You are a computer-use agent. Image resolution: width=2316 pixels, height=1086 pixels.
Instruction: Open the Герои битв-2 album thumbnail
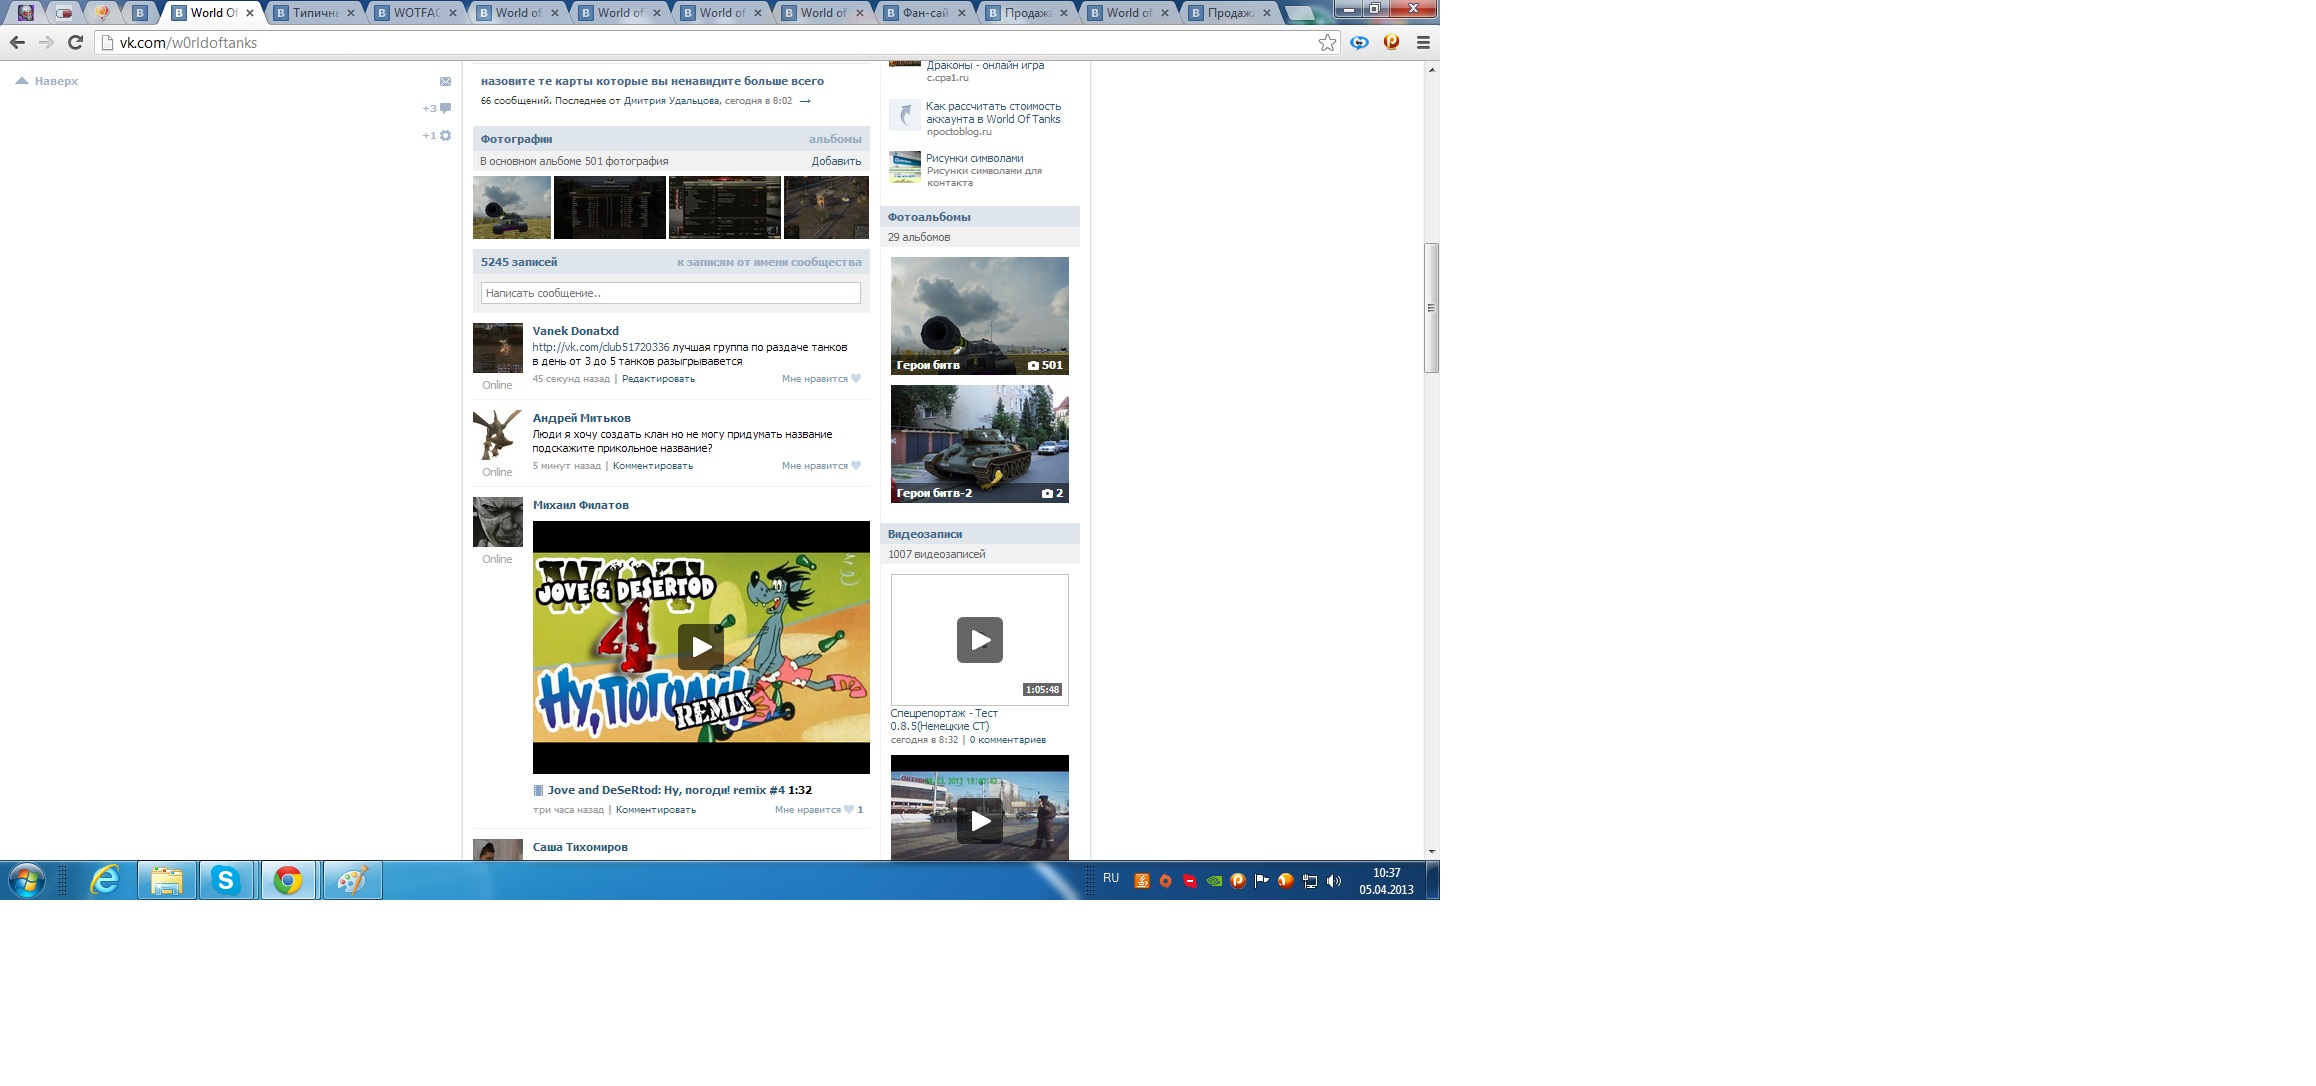click(980, 444)
